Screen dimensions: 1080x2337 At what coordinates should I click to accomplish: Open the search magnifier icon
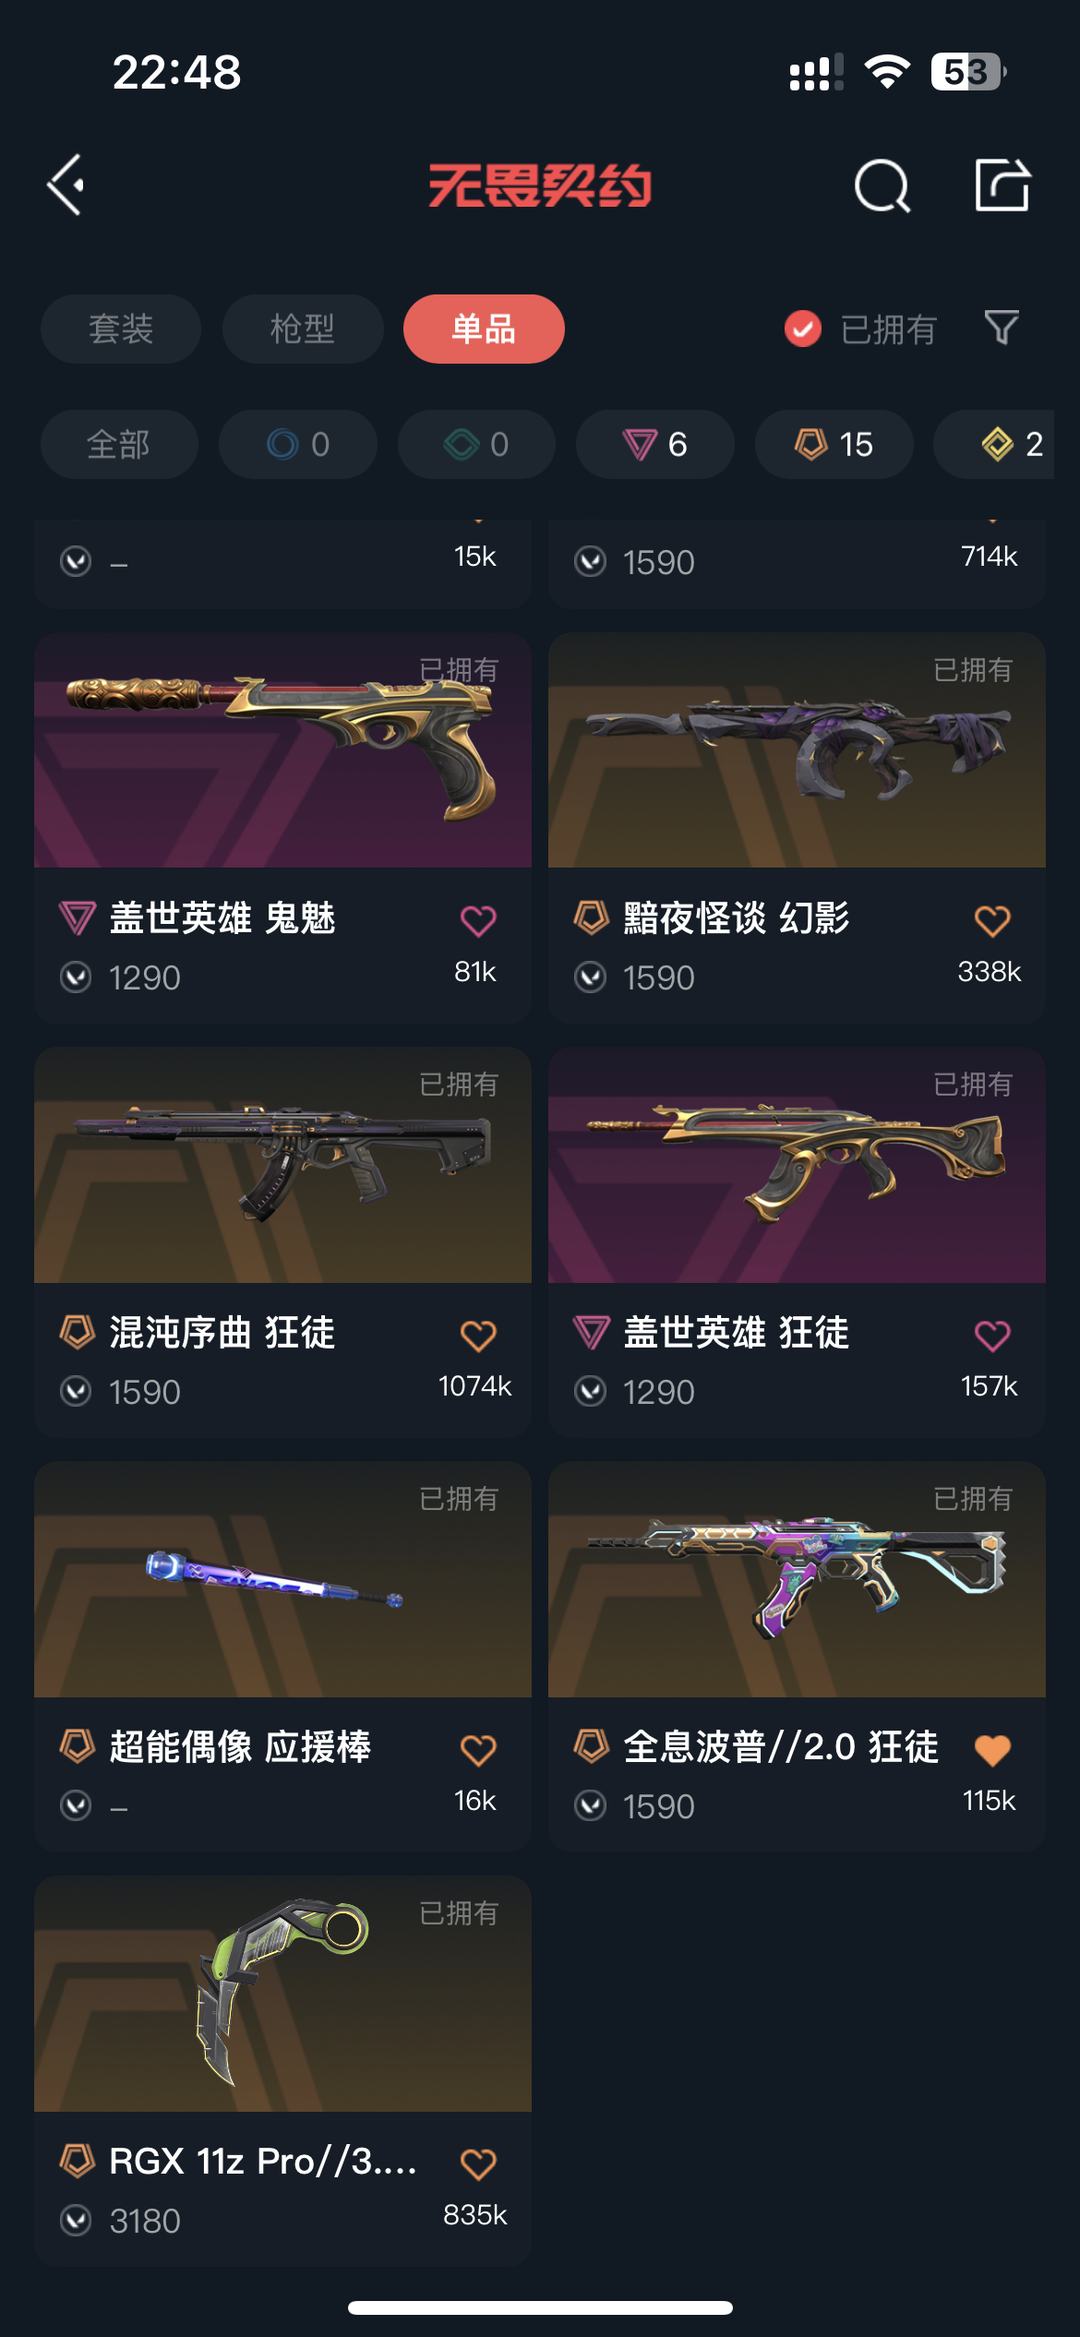(882, 186)
